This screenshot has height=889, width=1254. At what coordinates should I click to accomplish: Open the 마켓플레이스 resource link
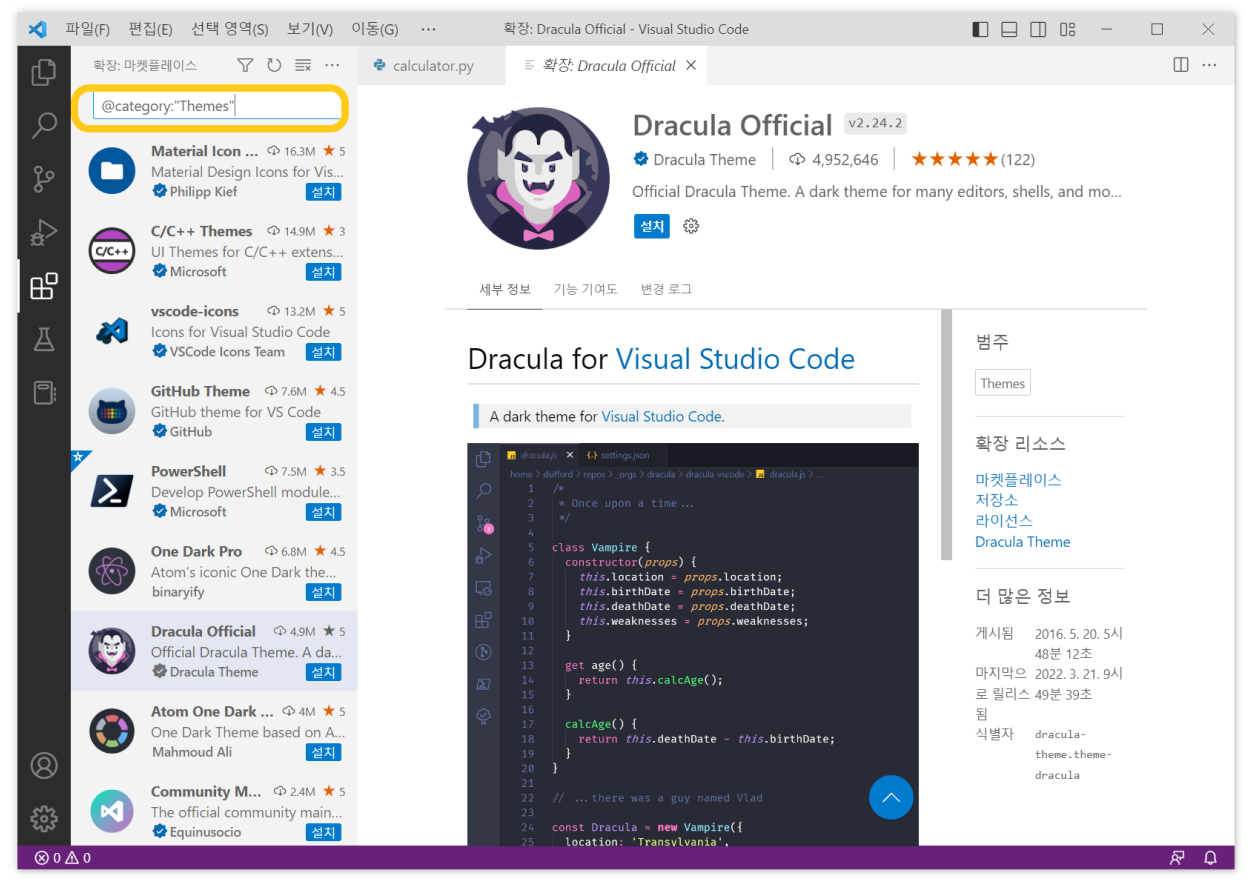1018,479
